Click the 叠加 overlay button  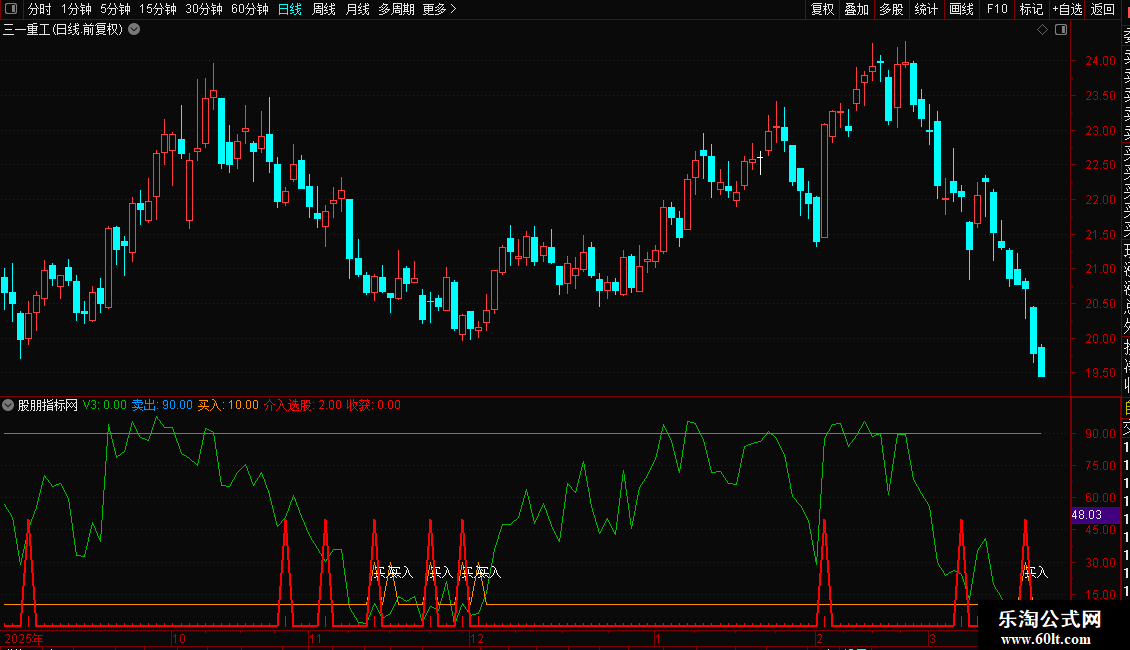point(857,9)
